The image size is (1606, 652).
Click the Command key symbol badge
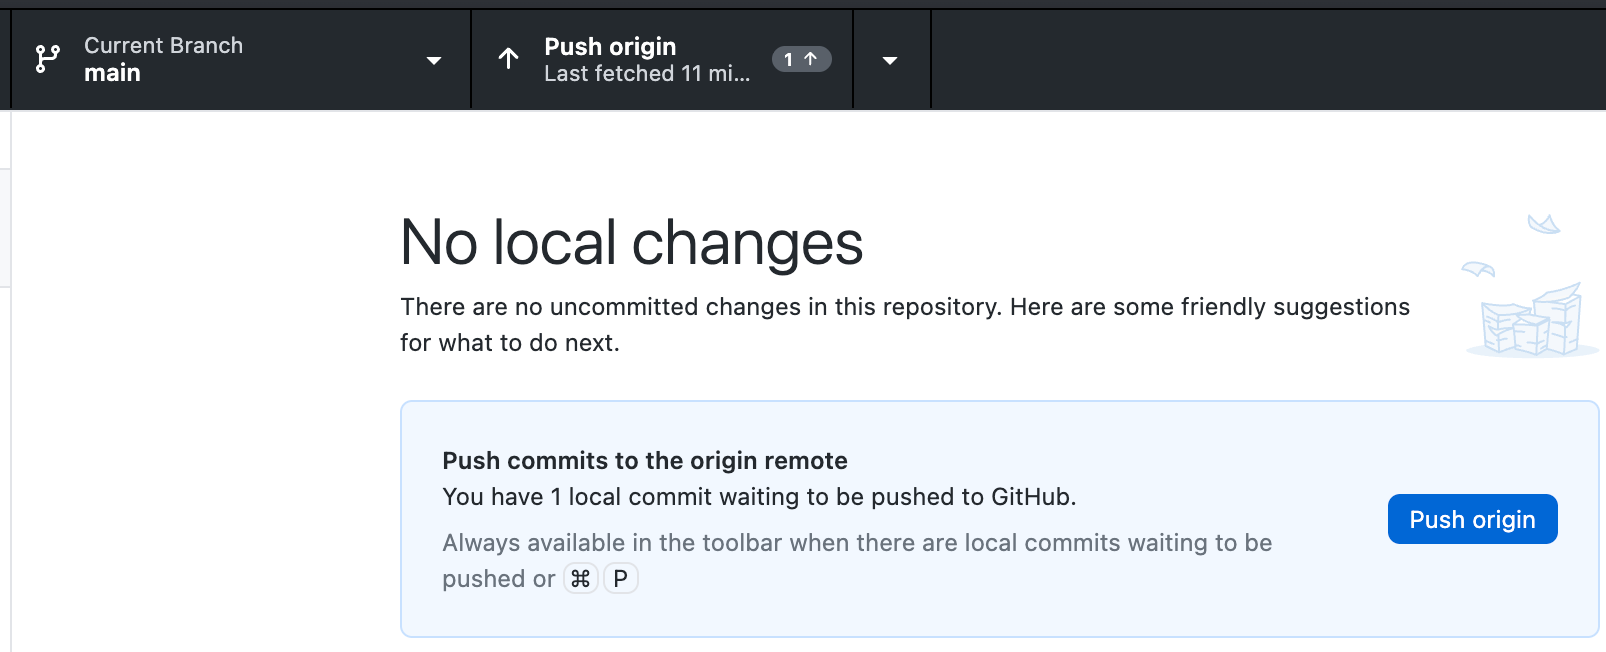tap(581, 578)
